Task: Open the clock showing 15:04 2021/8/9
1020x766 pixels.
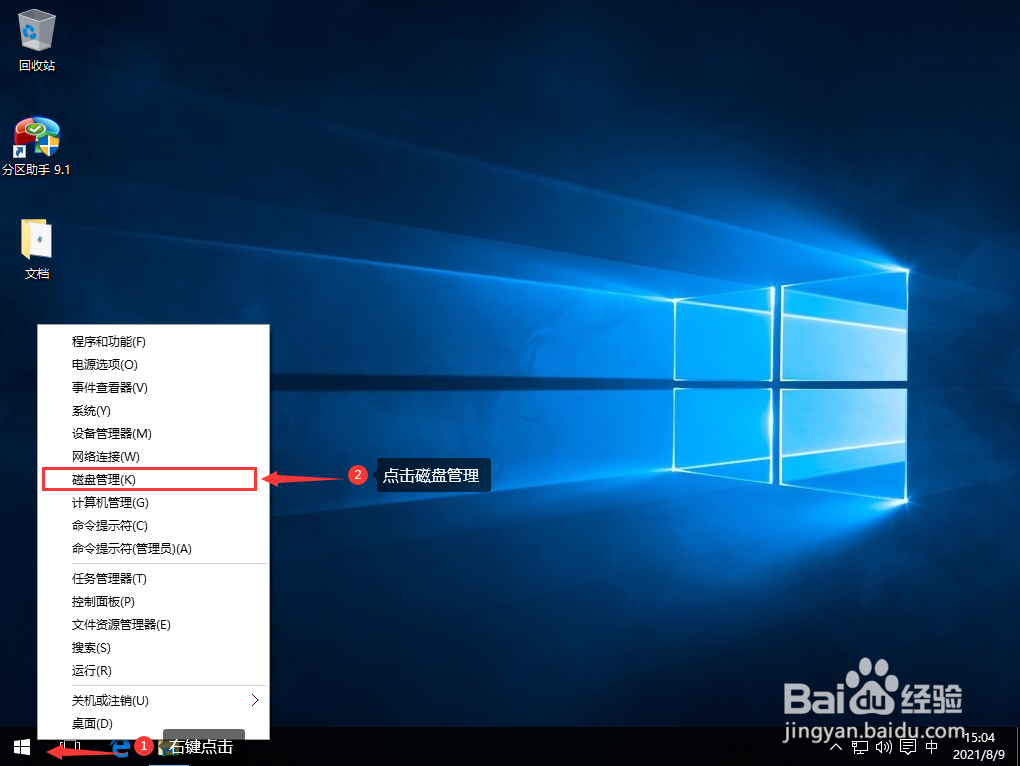Action: [979, 746]
